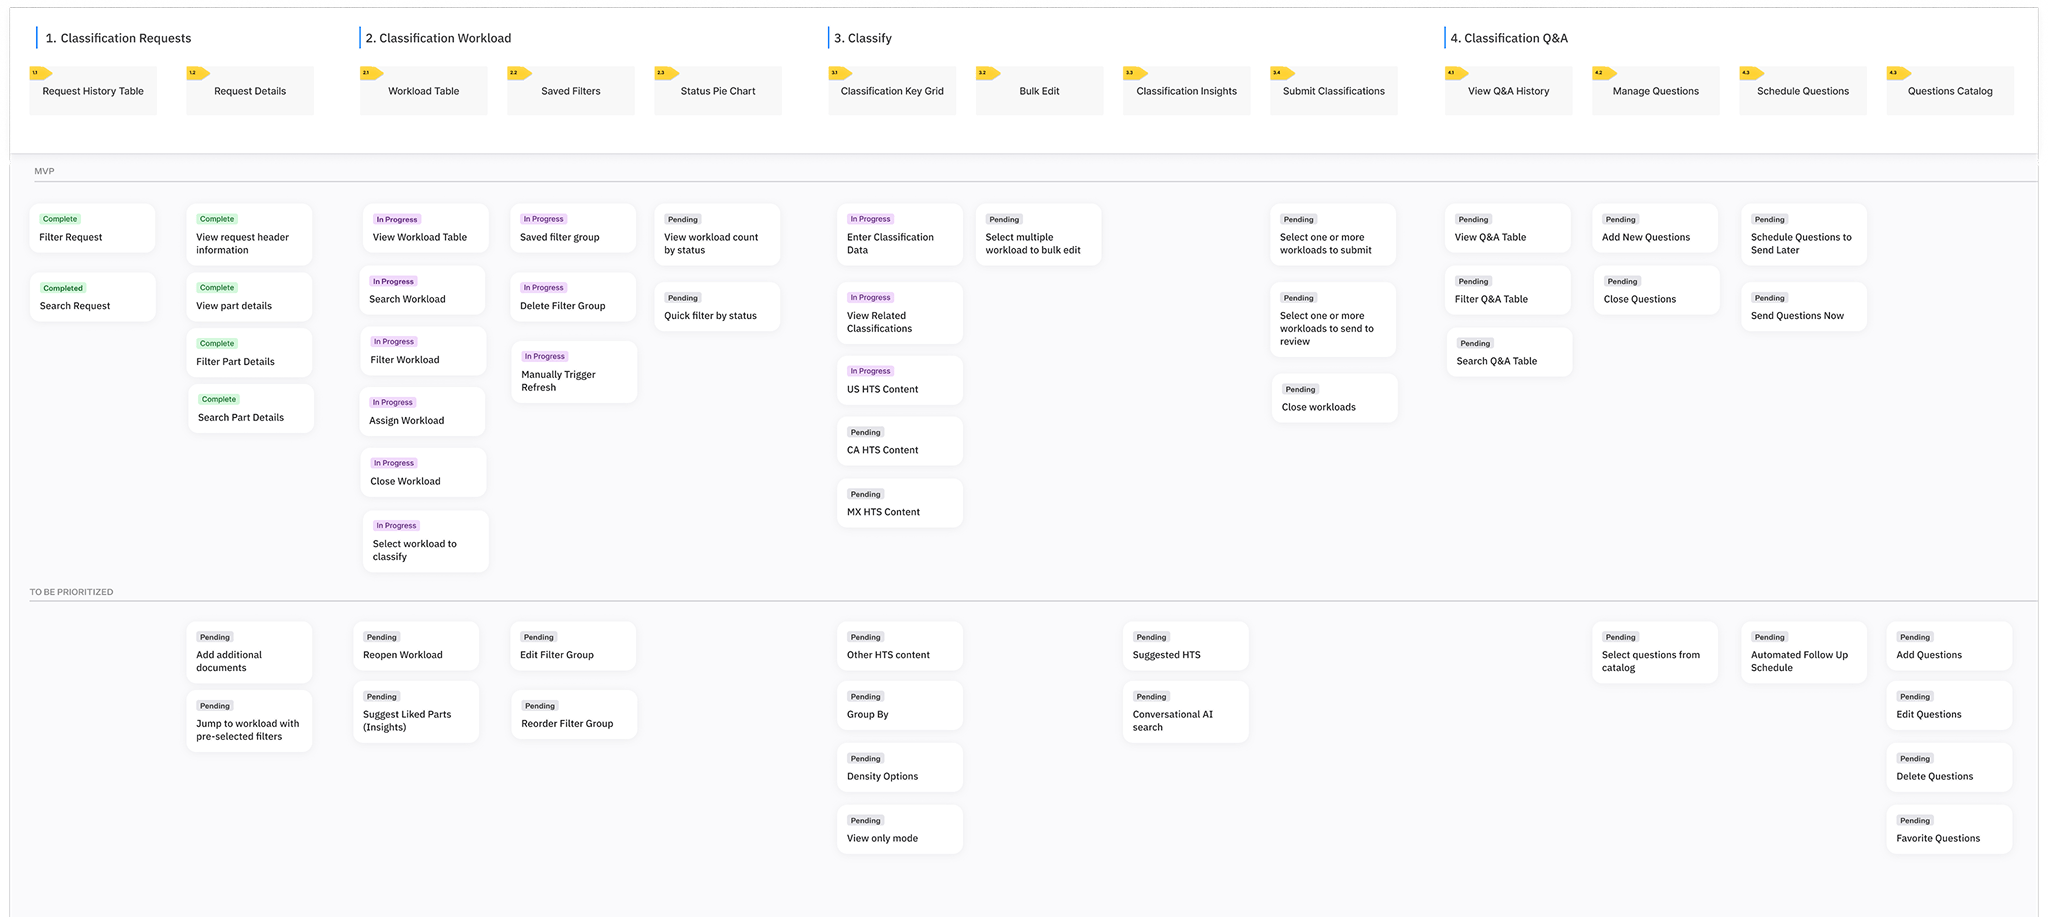Click the yellow 1.2 tag on Request Details
2048x917 pixels.
pyautogui.click(x=198, y=73)
